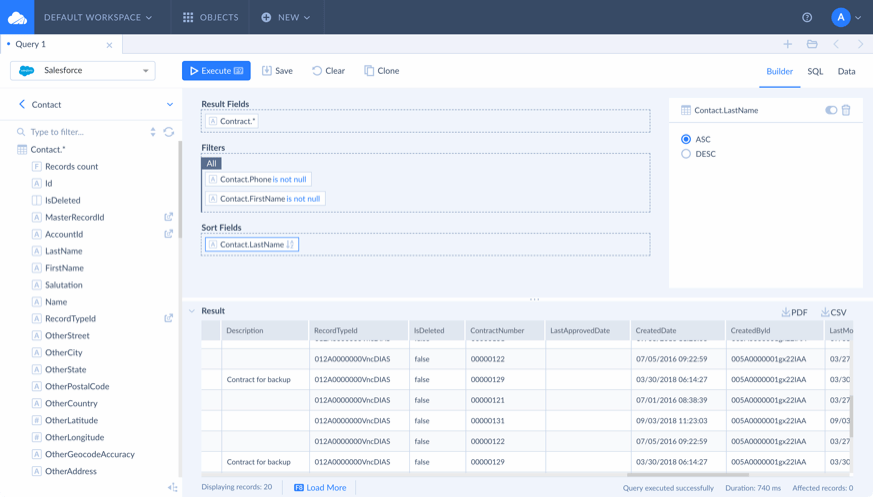Refresh the object fields list

click(169, 132)
